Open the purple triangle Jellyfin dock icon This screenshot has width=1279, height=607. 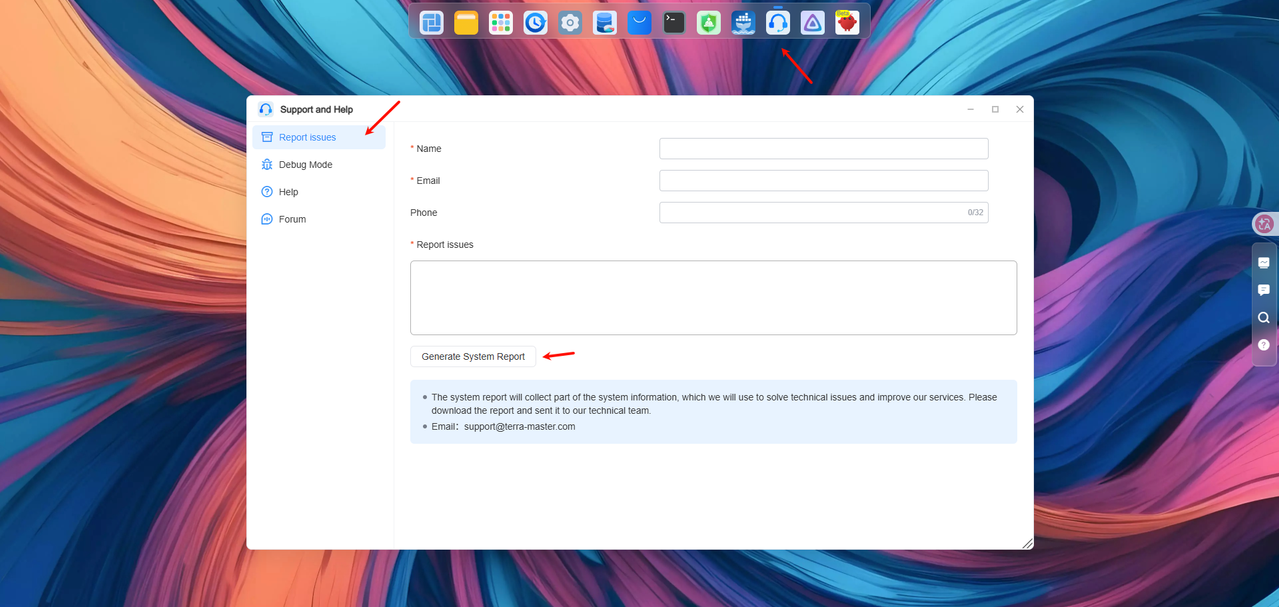click(813, 22)
